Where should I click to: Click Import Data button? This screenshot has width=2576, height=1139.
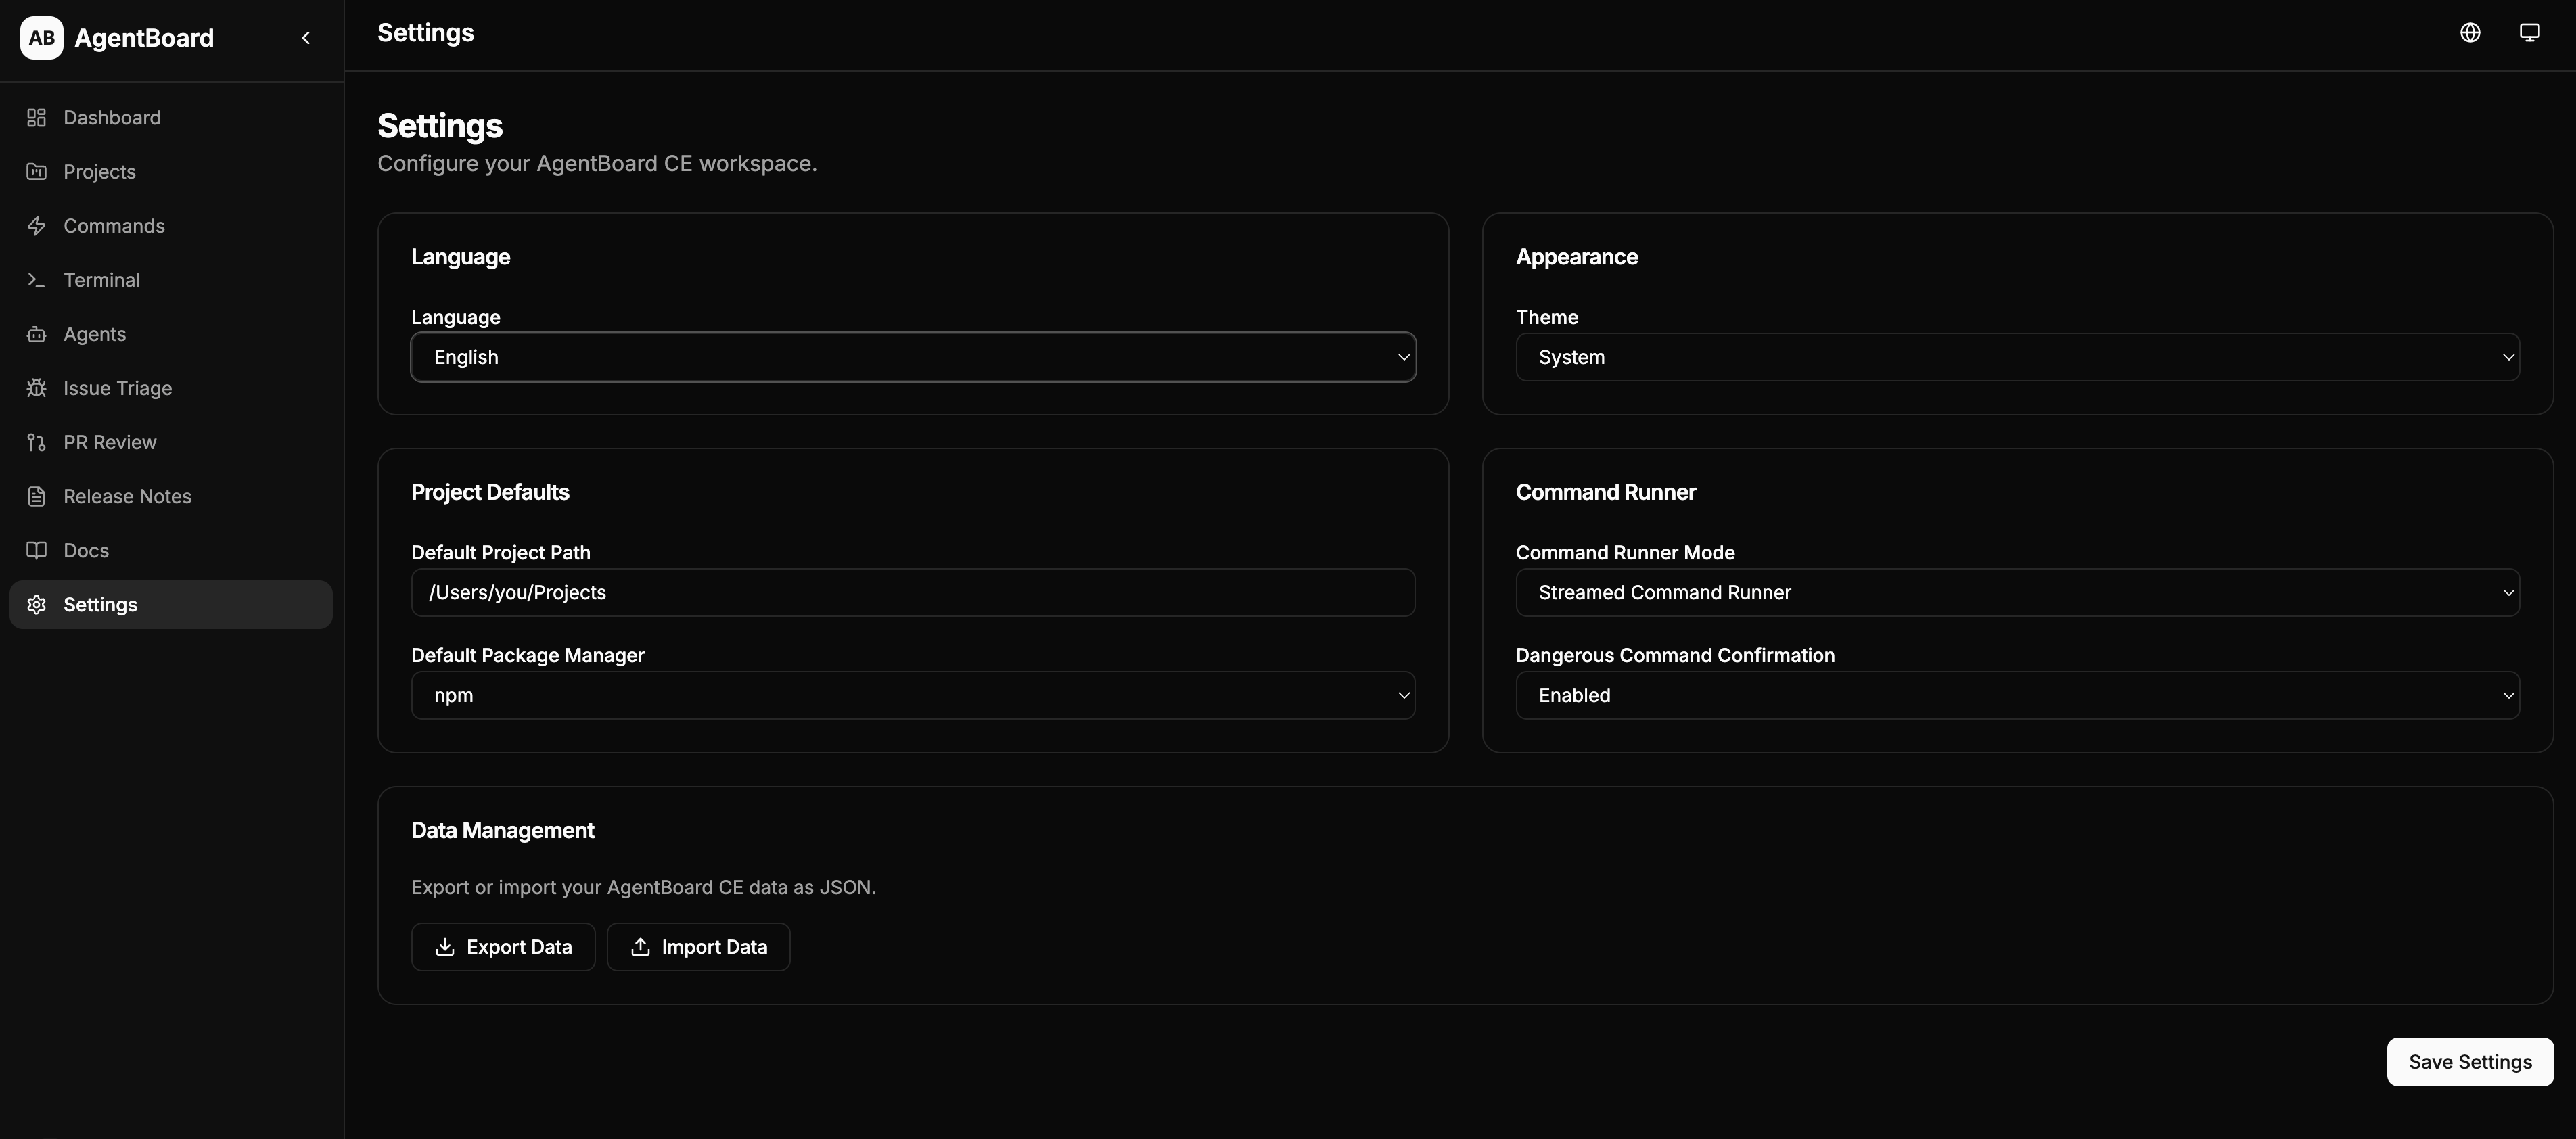click(x=698, y=947)
